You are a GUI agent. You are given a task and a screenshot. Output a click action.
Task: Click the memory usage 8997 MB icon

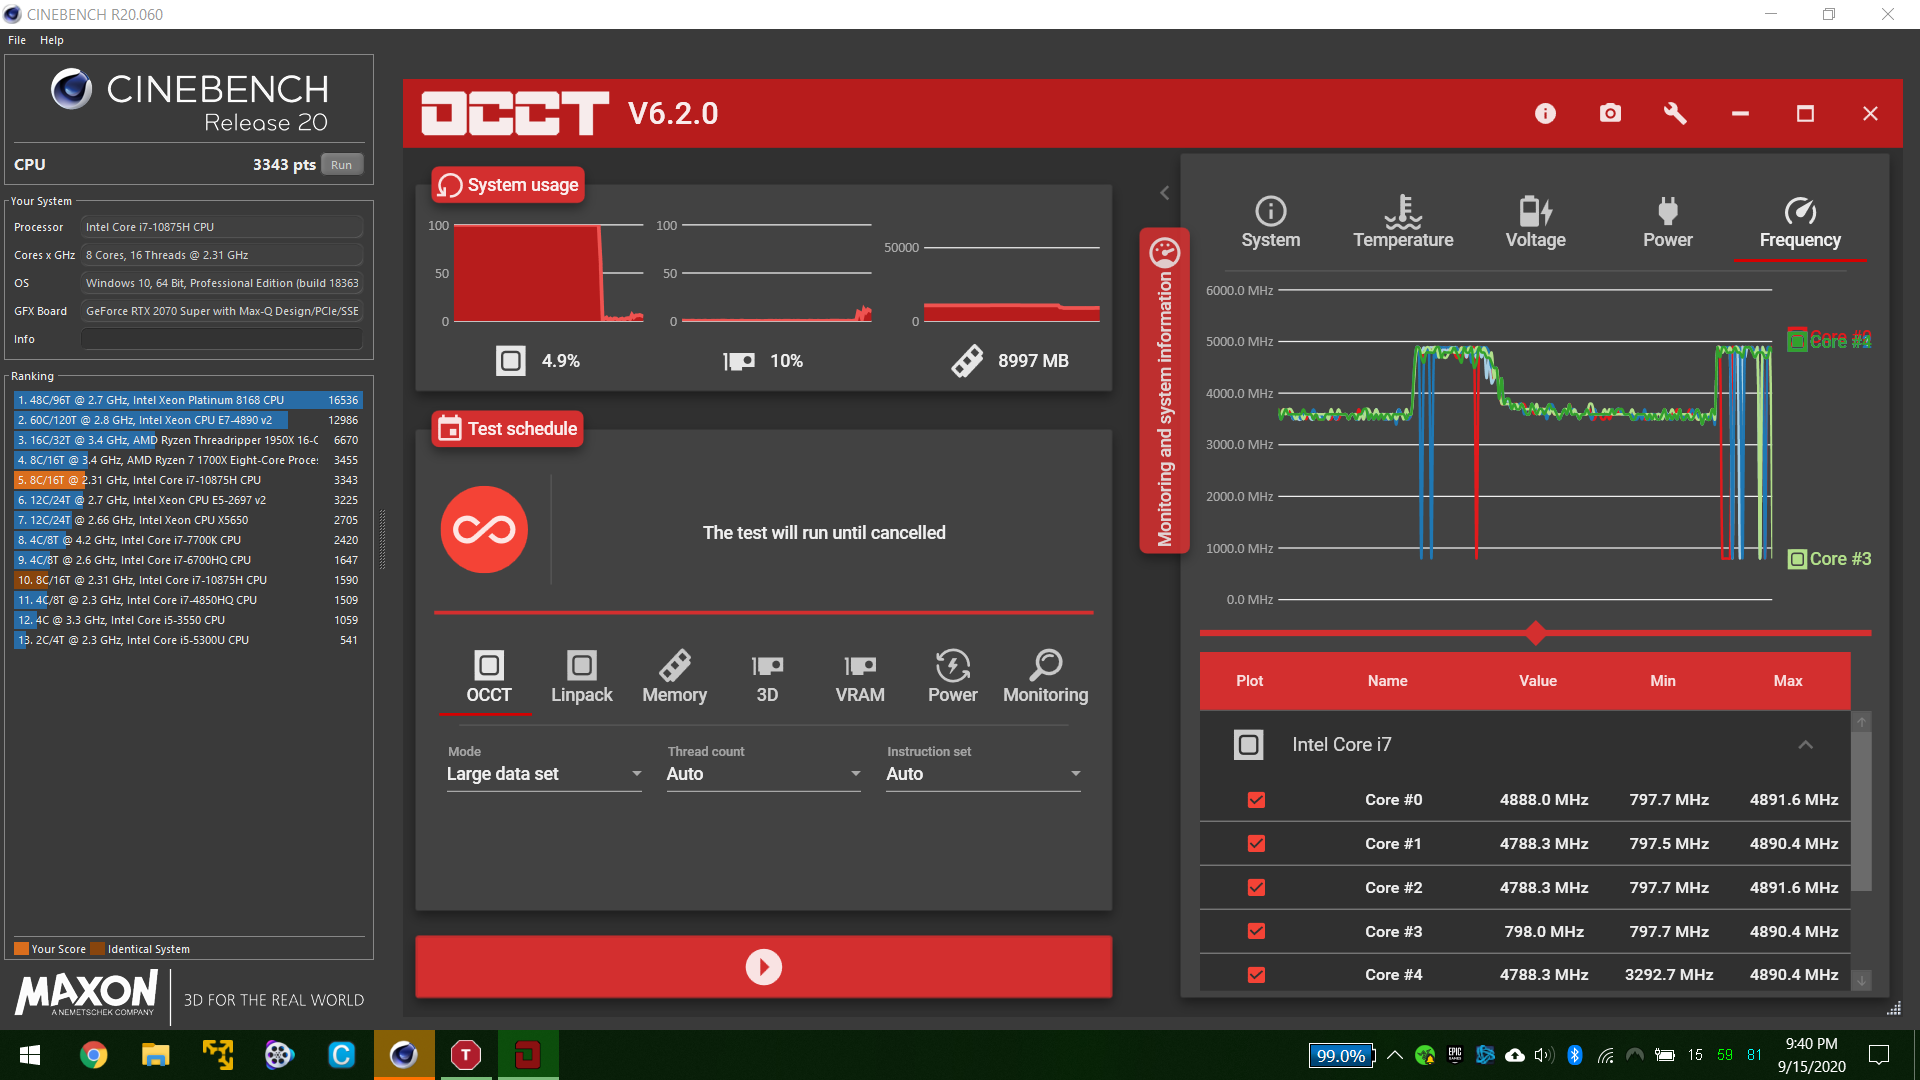(x=967, y=361)
